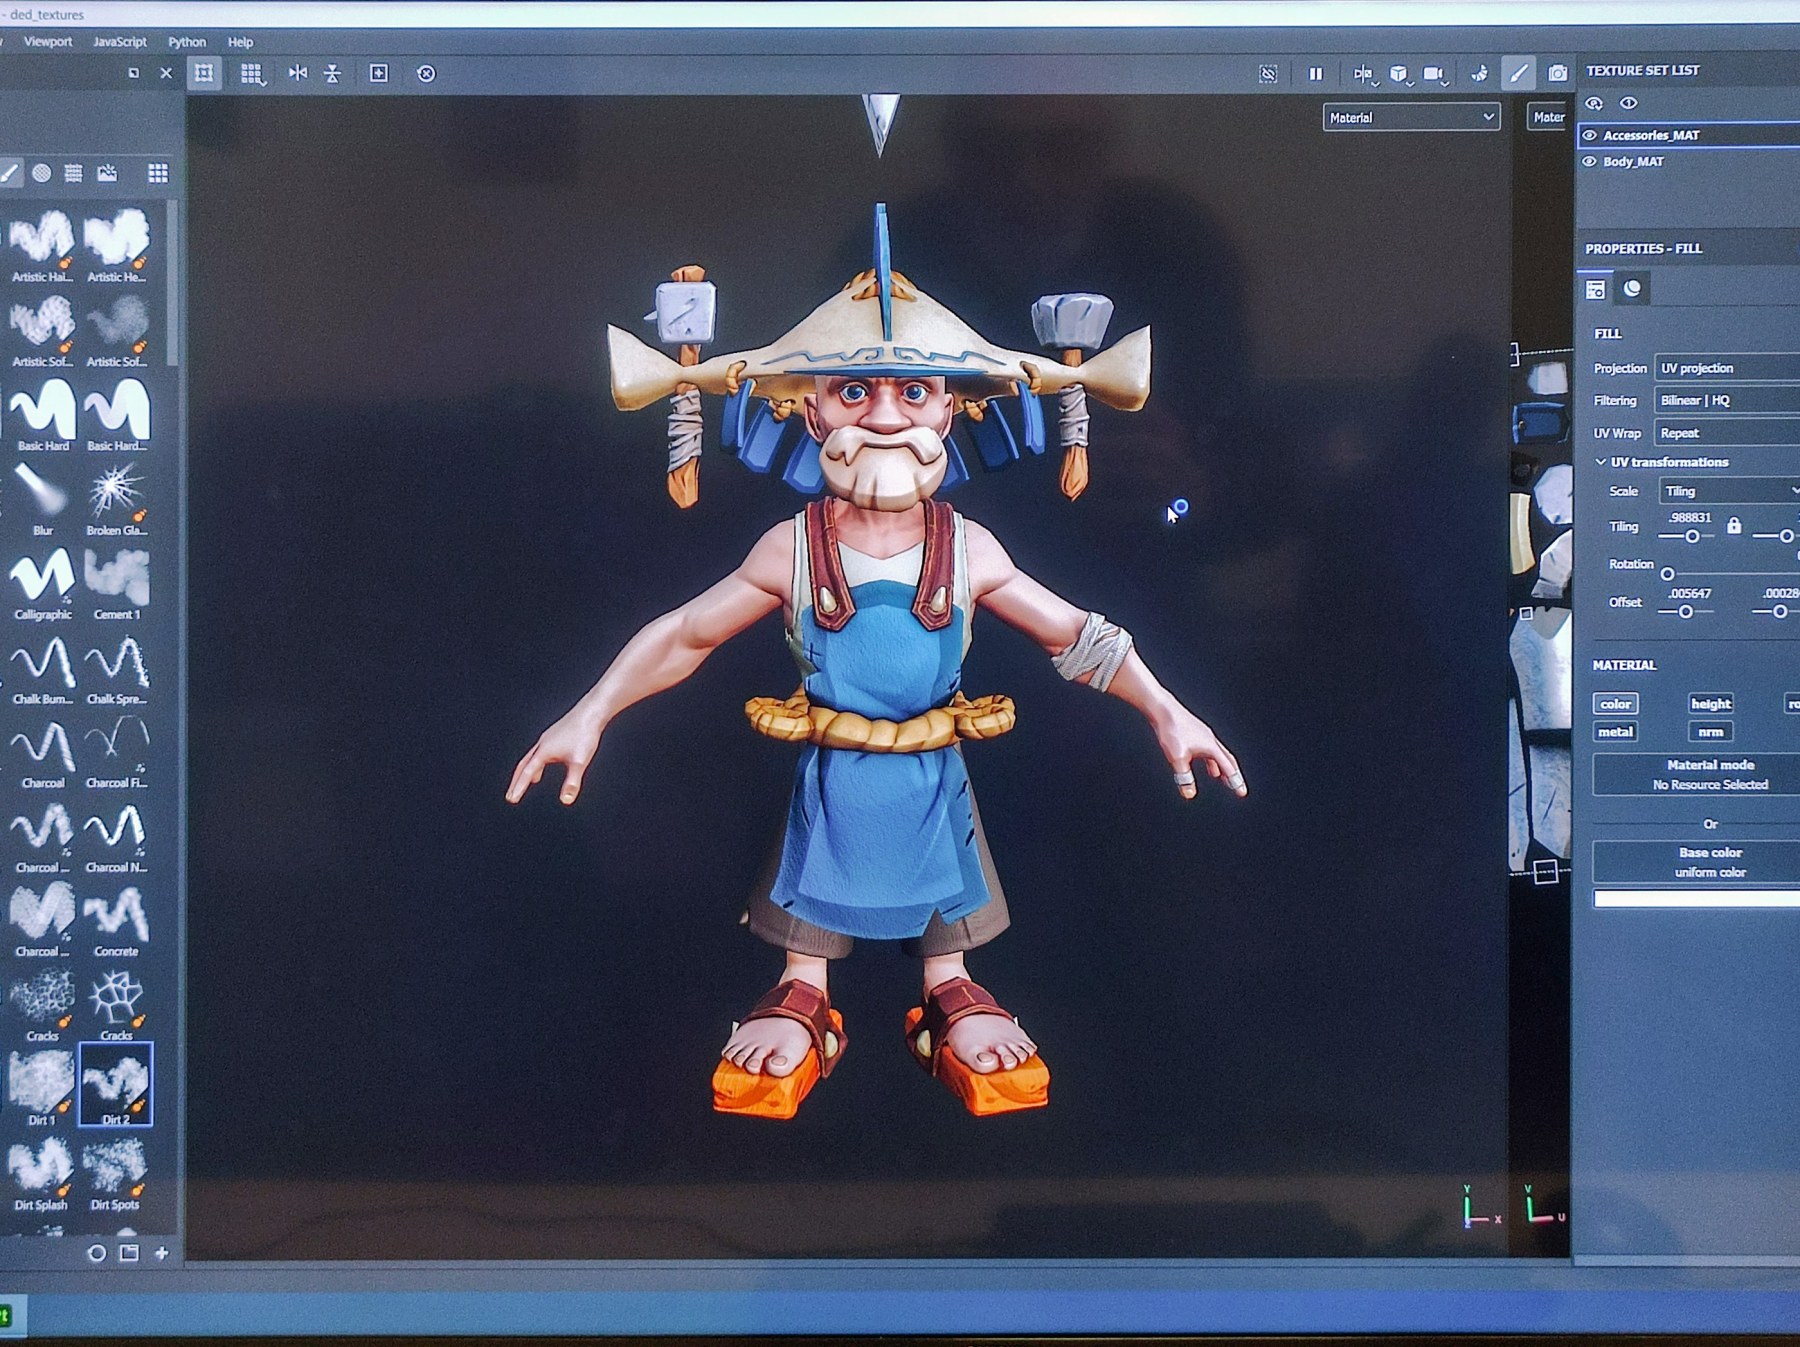Image resolution: width=1800 pixels, height=1347 pixels.
Task: Toggle the tiling lock icon
Action: coord(1734,526)
